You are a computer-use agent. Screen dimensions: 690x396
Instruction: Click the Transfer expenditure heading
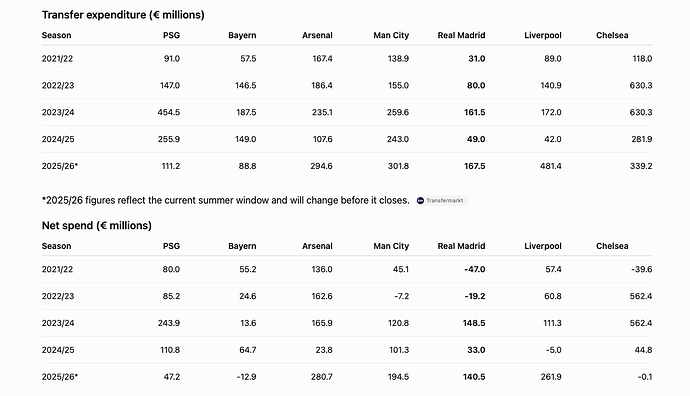[123, 15]
